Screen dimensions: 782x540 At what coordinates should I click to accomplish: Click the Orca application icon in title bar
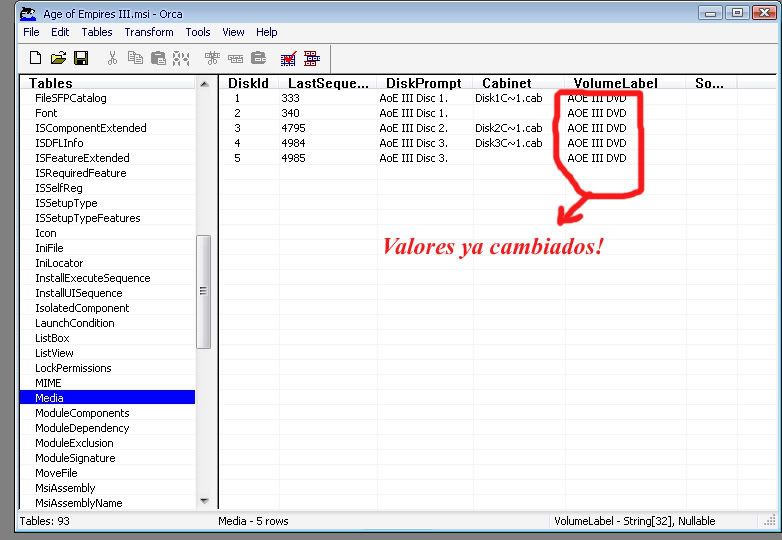pyautogui.click(x=28, y=13)
